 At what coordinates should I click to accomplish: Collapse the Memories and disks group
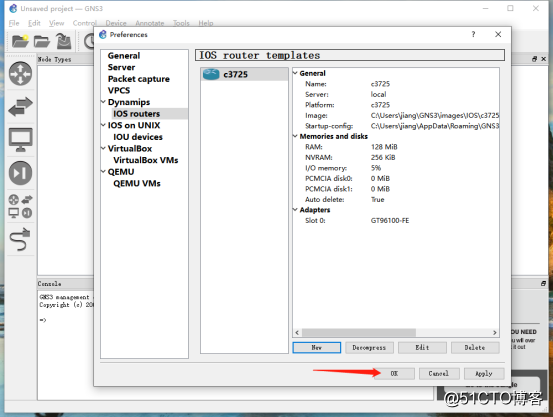tap(295, 136)
